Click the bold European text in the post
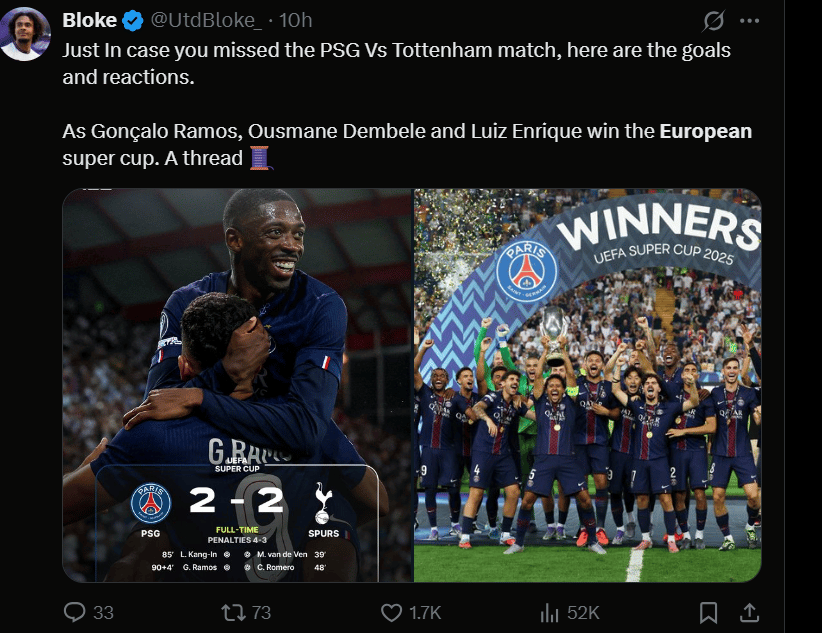Image resolution: width=822 pixels, height=633 pixels. coord(706,131)
